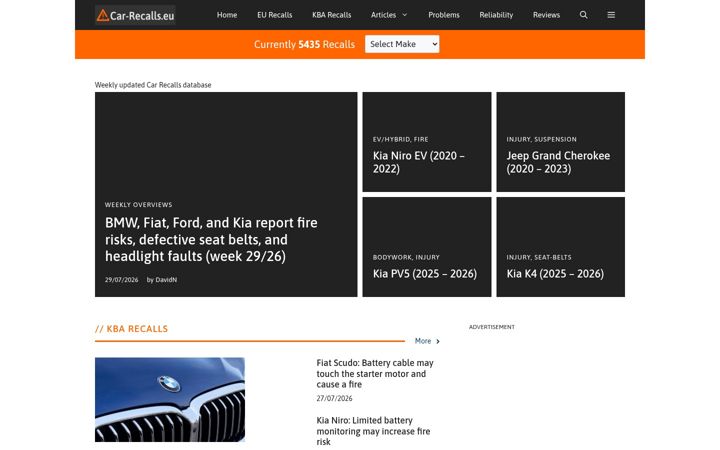Open the BMW hood thumbnail article
This screenshot has width=720, height=450.
tap(170, 399)
